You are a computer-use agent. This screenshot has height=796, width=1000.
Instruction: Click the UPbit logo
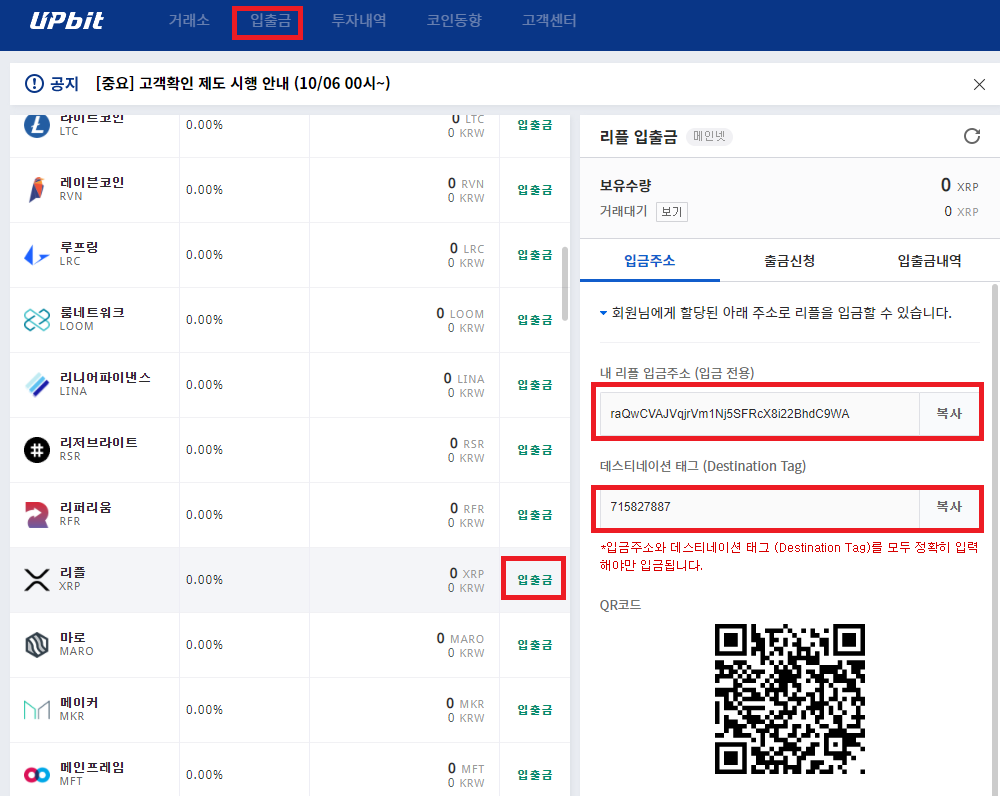(66, 20)
